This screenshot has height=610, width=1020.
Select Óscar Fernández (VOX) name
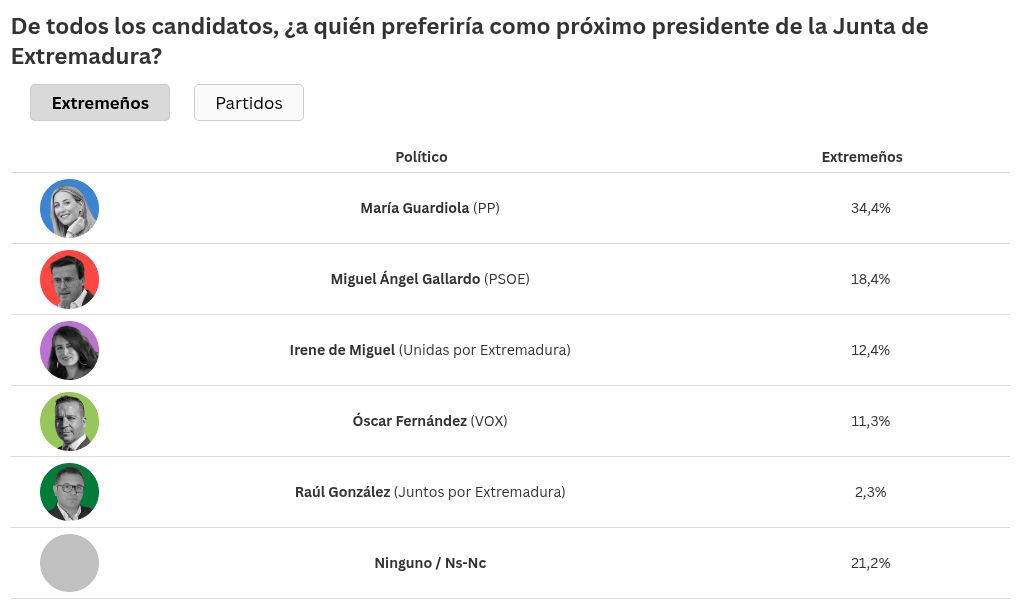[x=430, y=421]
